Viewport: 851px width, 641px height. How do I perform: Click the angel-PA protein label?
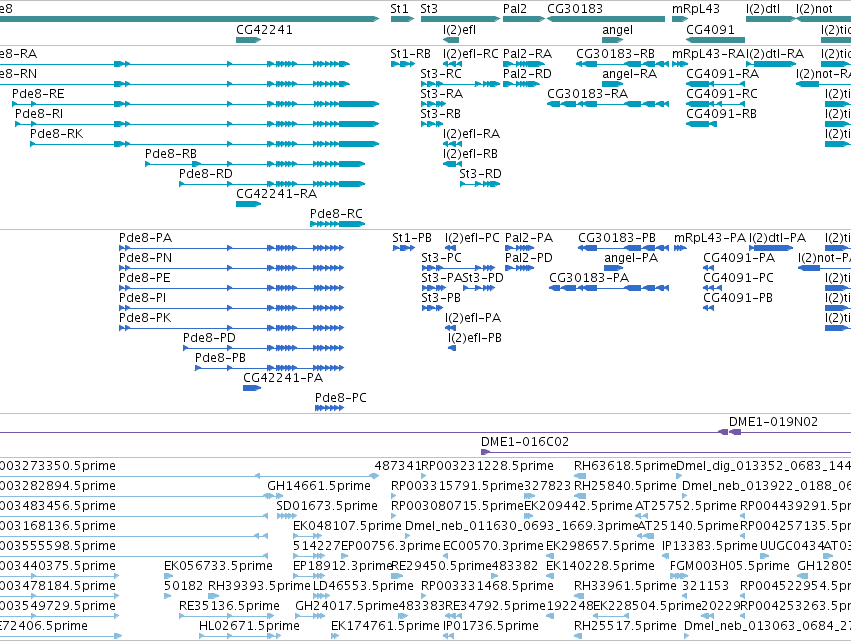(631, 258)
